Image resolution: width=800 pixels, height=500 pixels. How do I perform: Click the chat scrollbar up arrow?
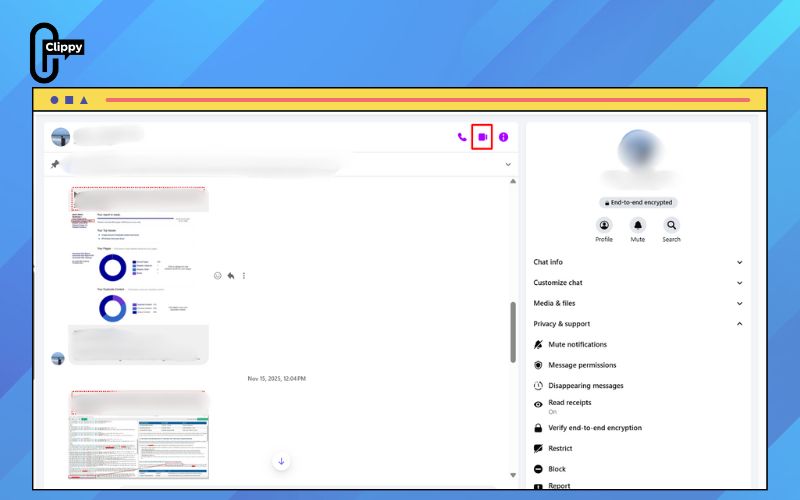point(513,181)
